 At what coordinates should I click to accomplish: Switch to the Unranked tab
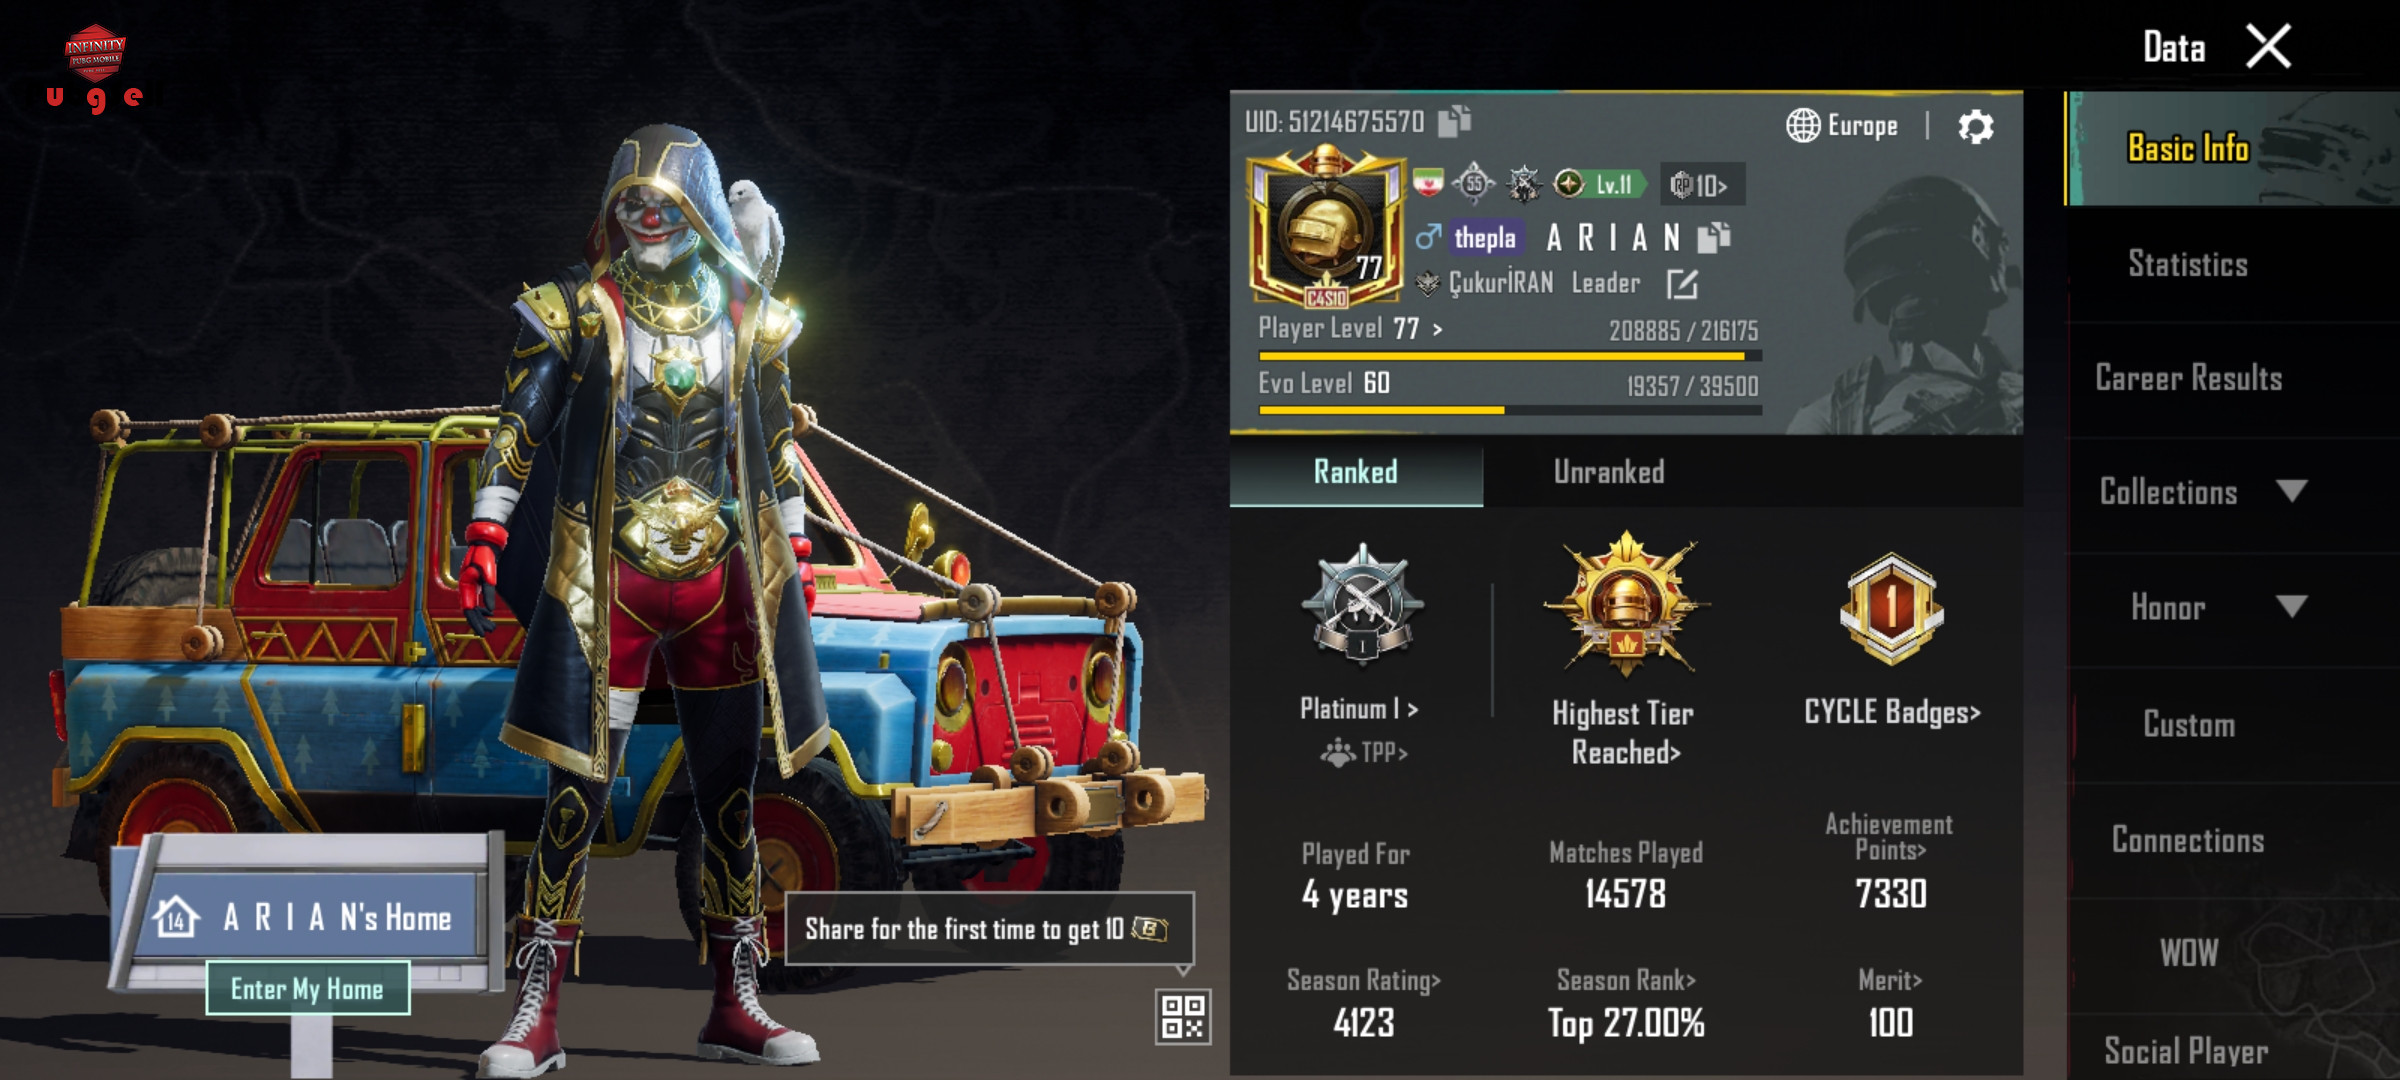click(x=1609, y=472)
